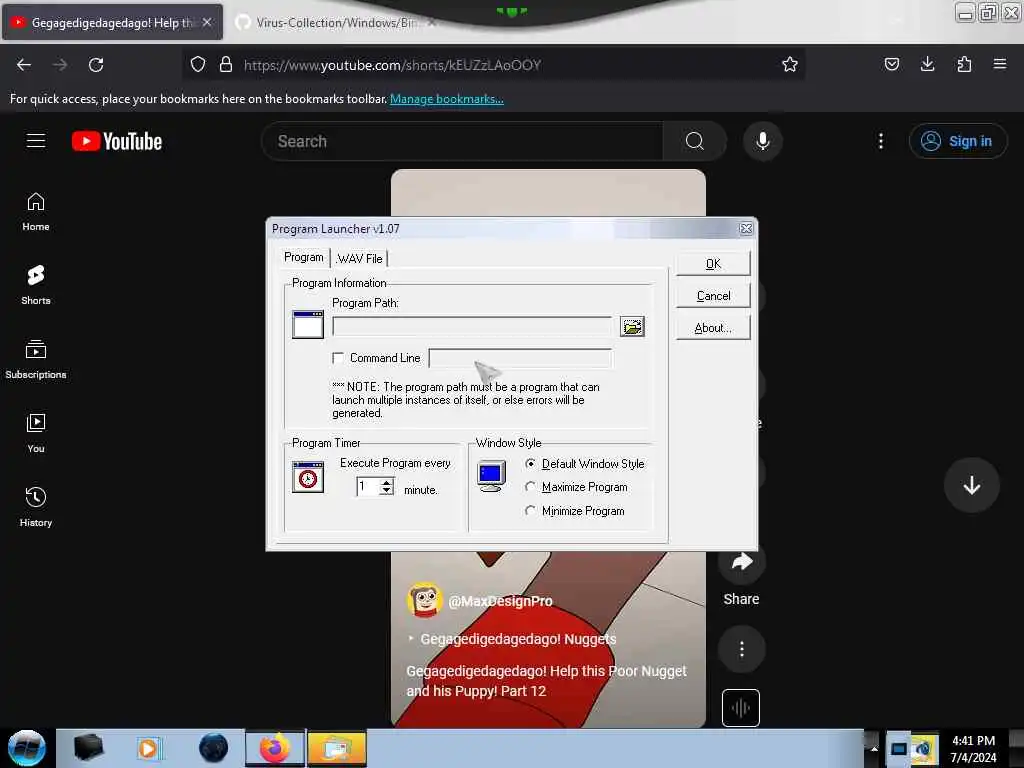The height and width of the screenshot is (768, 1024).
Task: Close the Program Launcher dialog
Action: (x=746, y=229)
